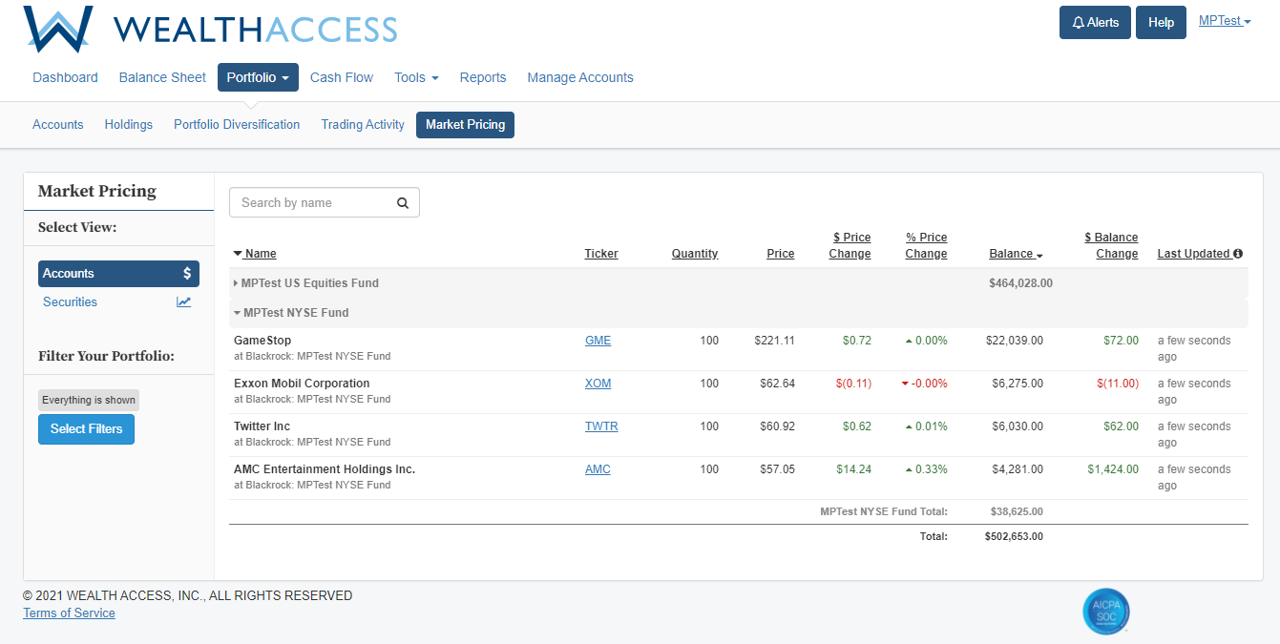
Task: Click the Last Updated info icon
Action: point(1238,254)
